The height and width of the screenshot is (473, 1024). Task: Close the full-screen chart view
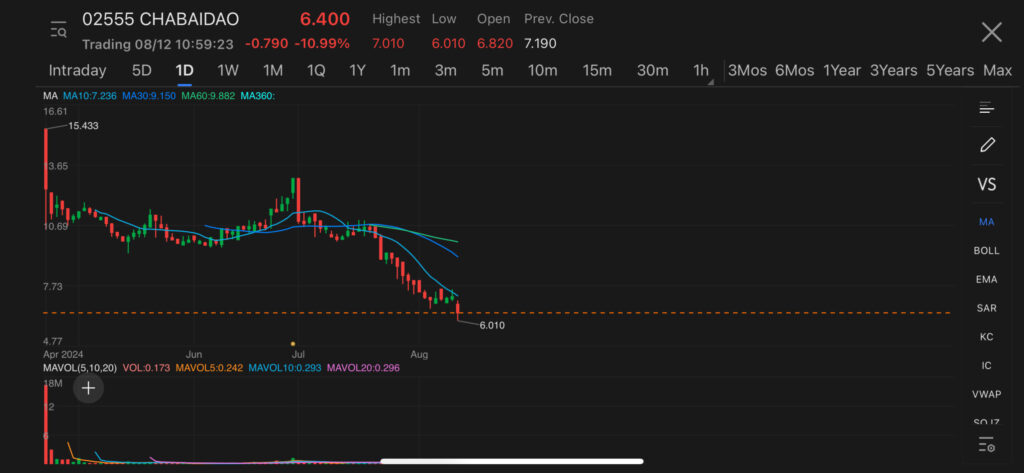click(x=991, y=32)
